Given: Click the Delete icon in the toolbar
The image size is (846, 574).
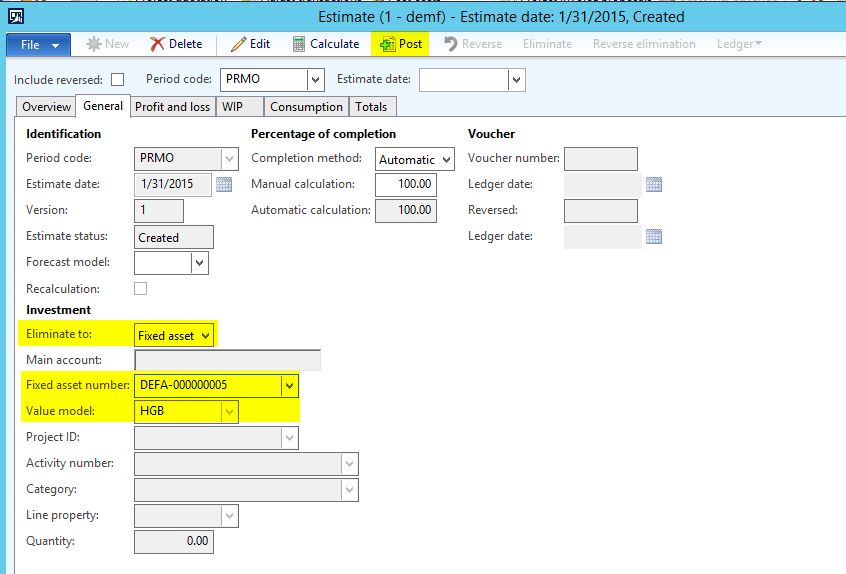Looking at the screenshot, I should click(x=158, y=44).
